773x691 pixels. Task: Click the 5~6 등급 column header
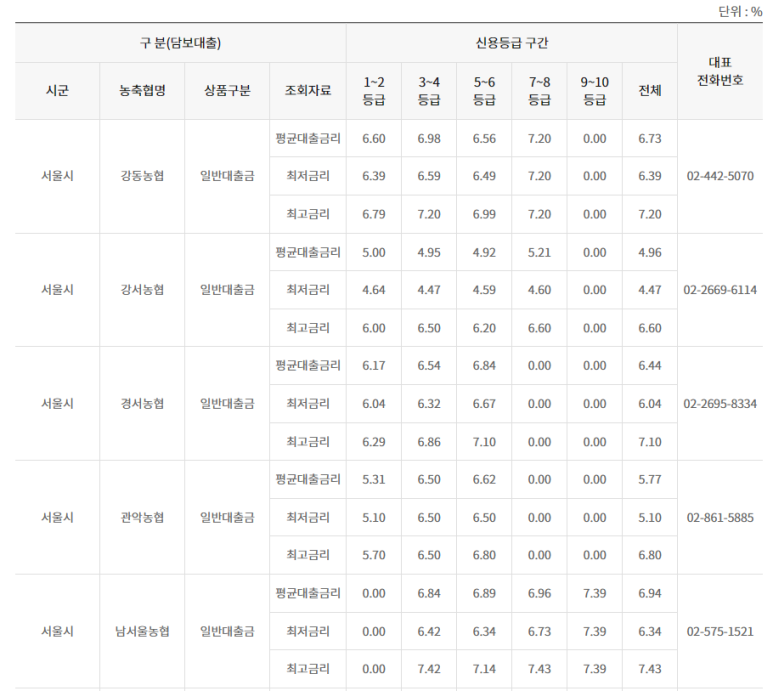coord(484,91)
